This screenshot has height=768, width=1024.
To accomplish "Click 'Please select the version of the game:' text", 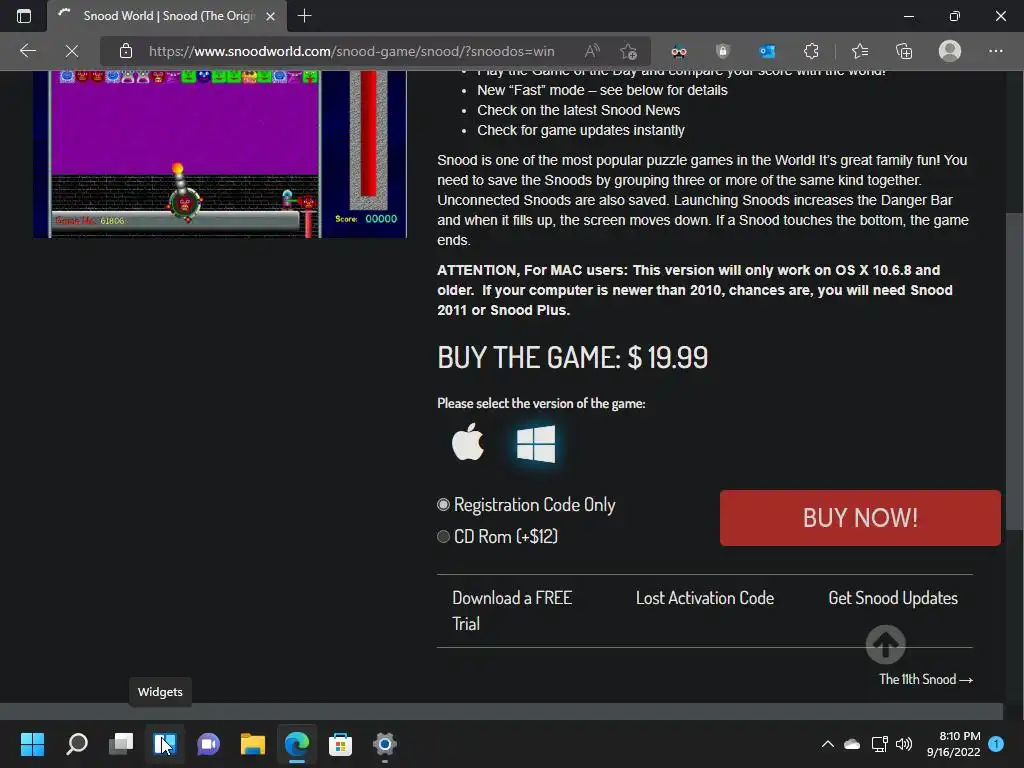I will (541, 404).
